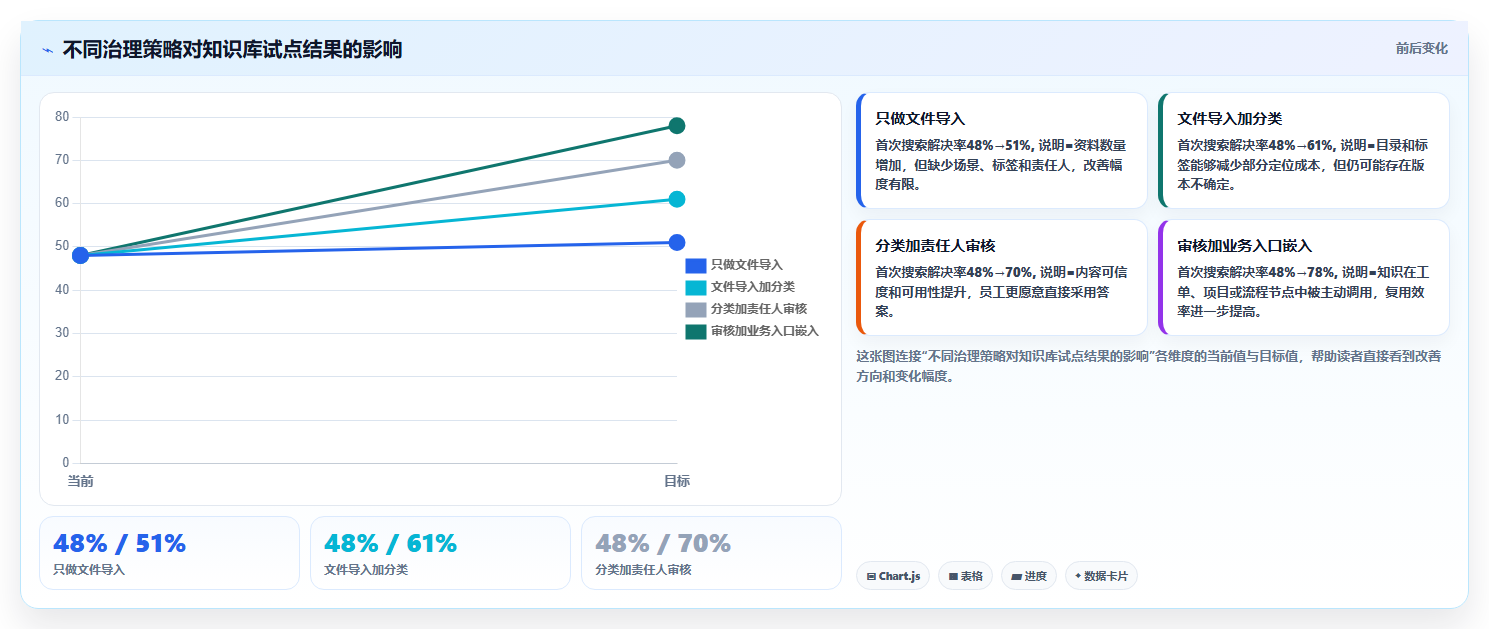1489x629 pixels.
Task: Click the 文件导入加分类 legend label
Action: (x=753, y=287)
